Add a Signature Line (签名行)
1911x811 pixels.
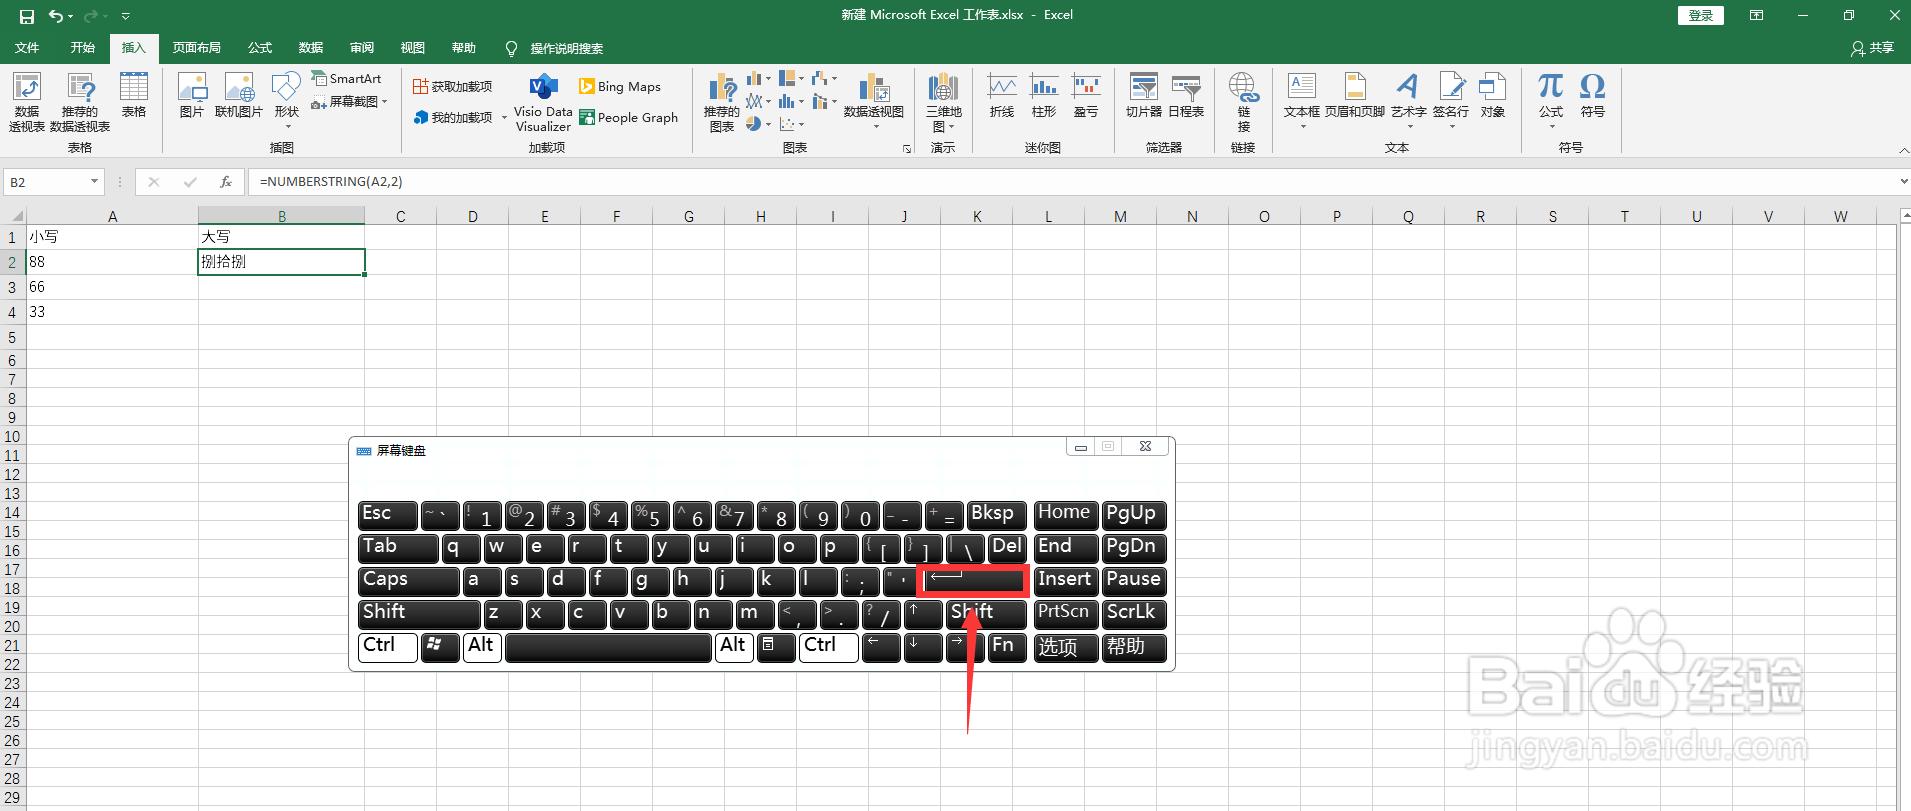tap(1451, 100)
